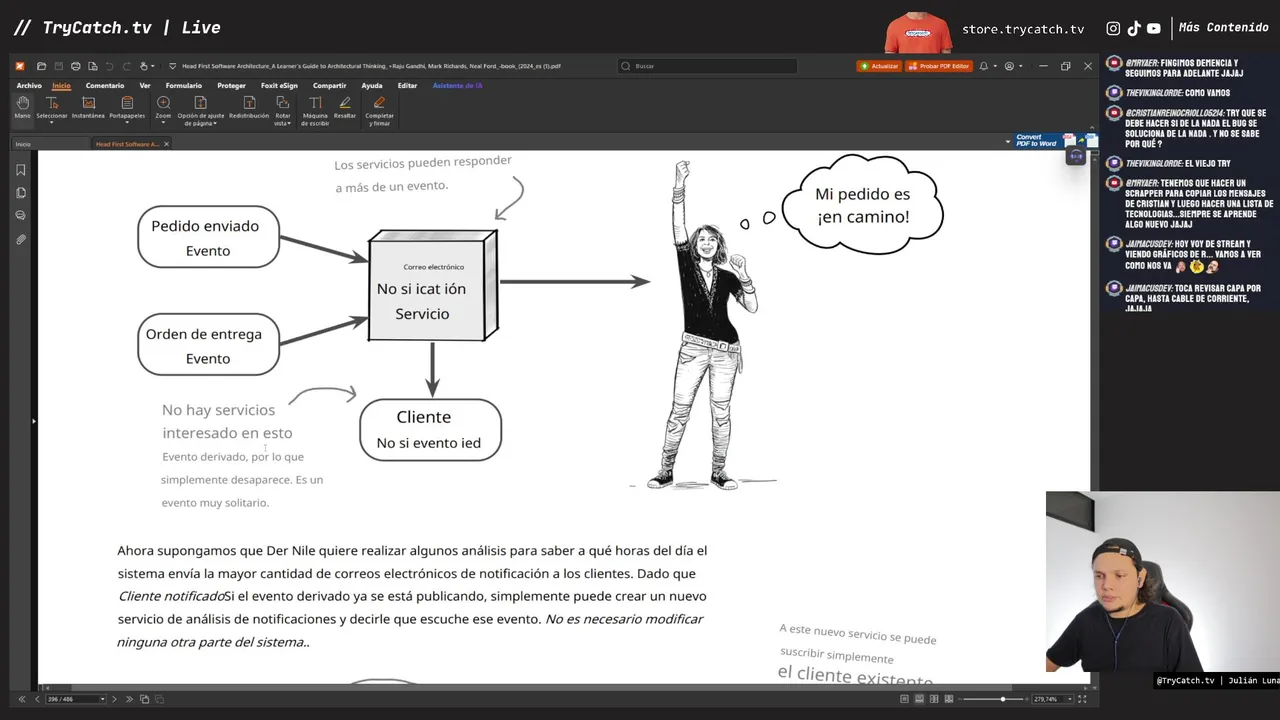
Task: Open the Compartir ribbon tab
Action: coord(329,86)
